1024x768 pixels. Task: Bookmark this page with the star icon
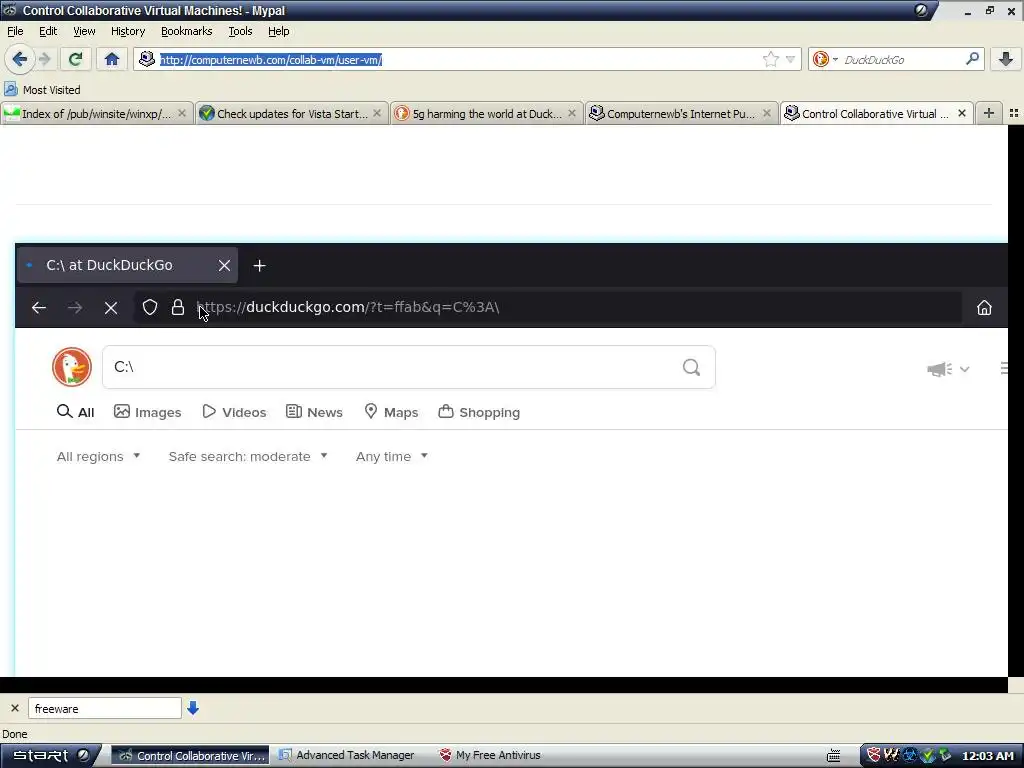tap(771, 59)
